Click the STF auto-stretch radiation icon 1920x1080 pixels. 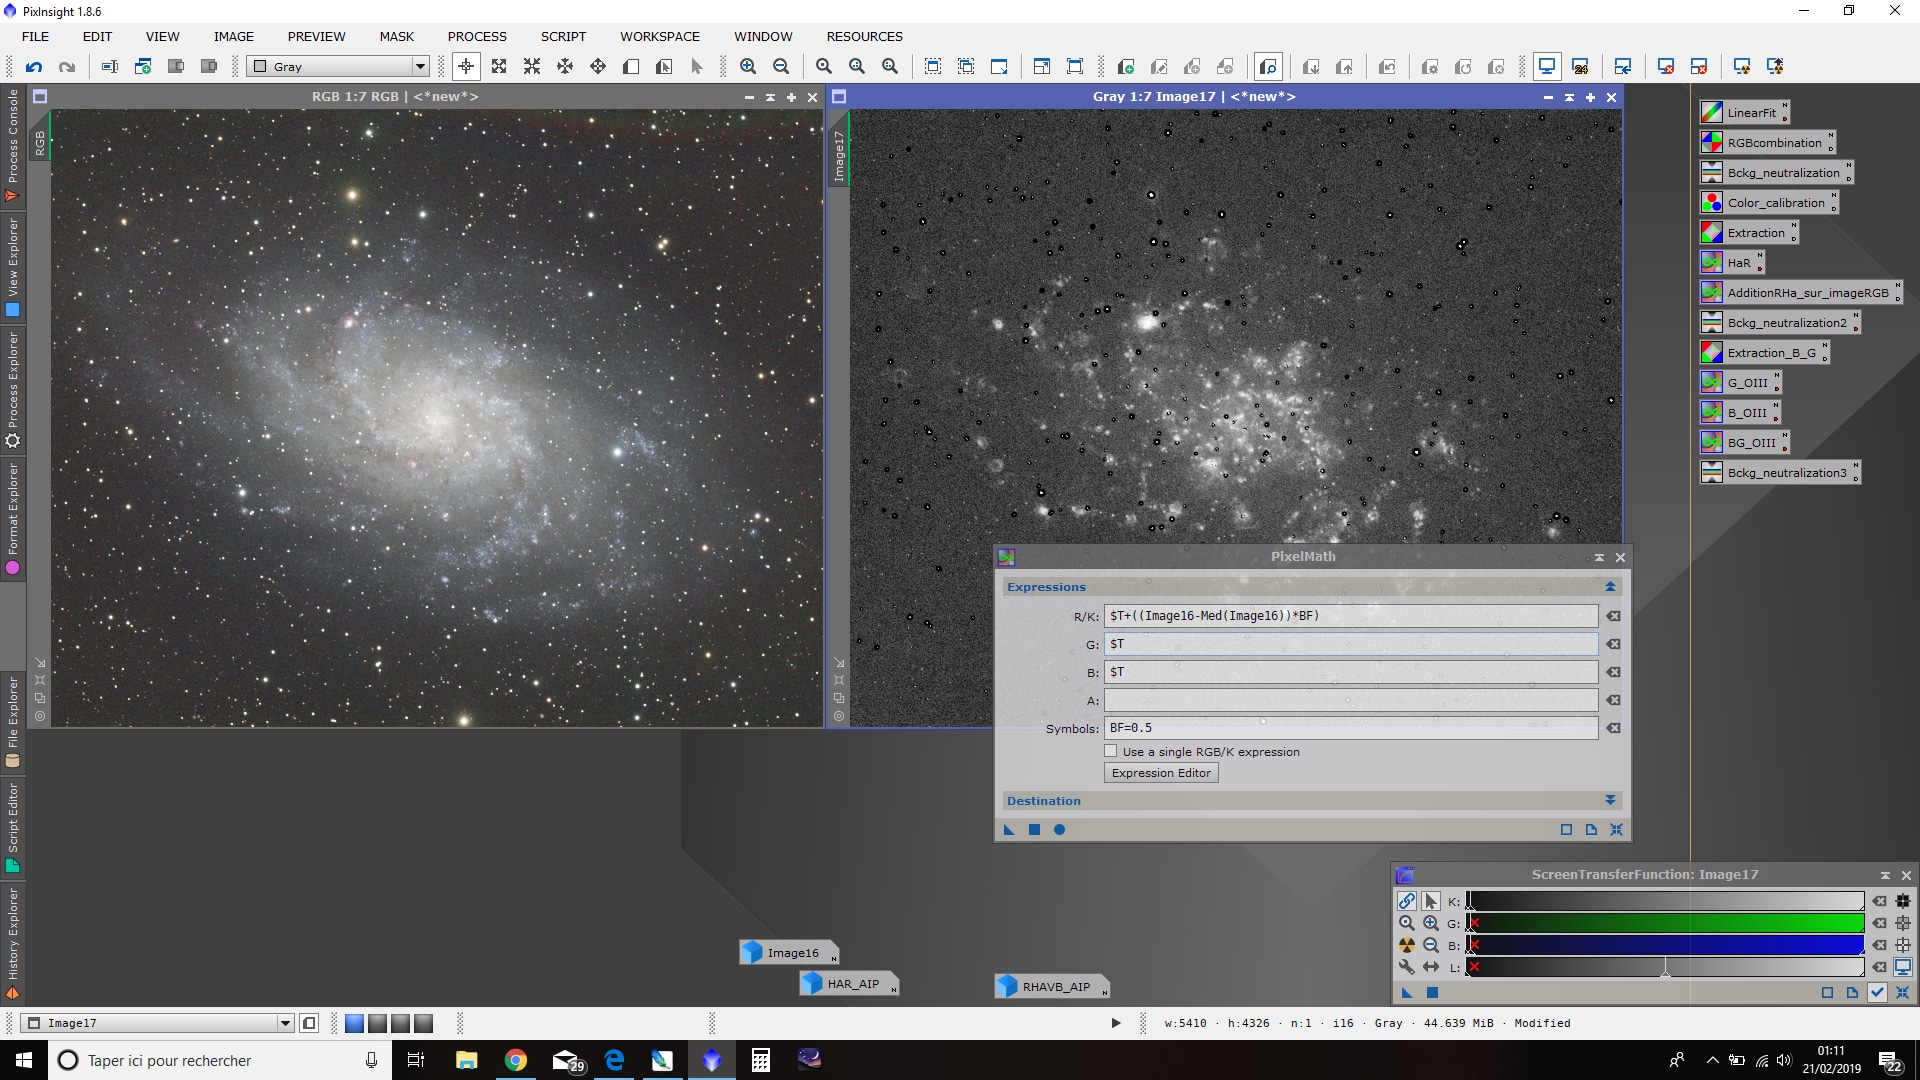(1407, 945)
